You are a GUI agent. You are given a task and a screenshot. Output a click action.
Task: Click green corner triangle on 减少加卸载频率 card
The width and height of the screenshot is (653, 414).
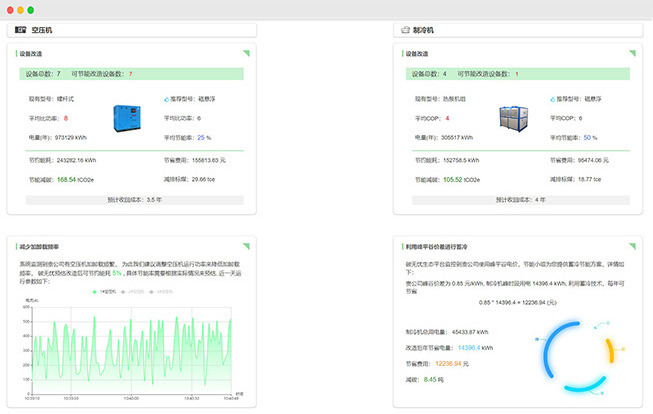247,246
